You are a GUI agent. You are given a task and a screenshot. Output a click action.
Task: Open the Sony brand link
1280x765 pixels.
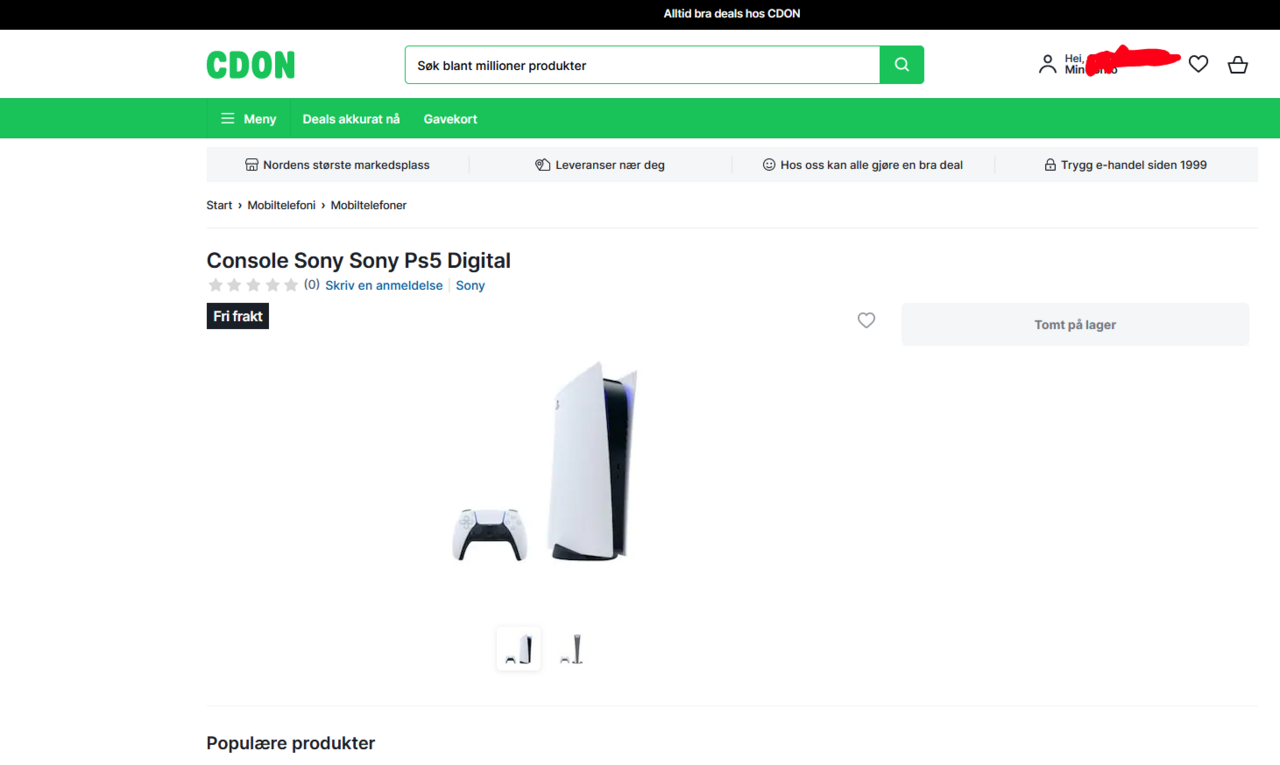click(x=470, y=285)
